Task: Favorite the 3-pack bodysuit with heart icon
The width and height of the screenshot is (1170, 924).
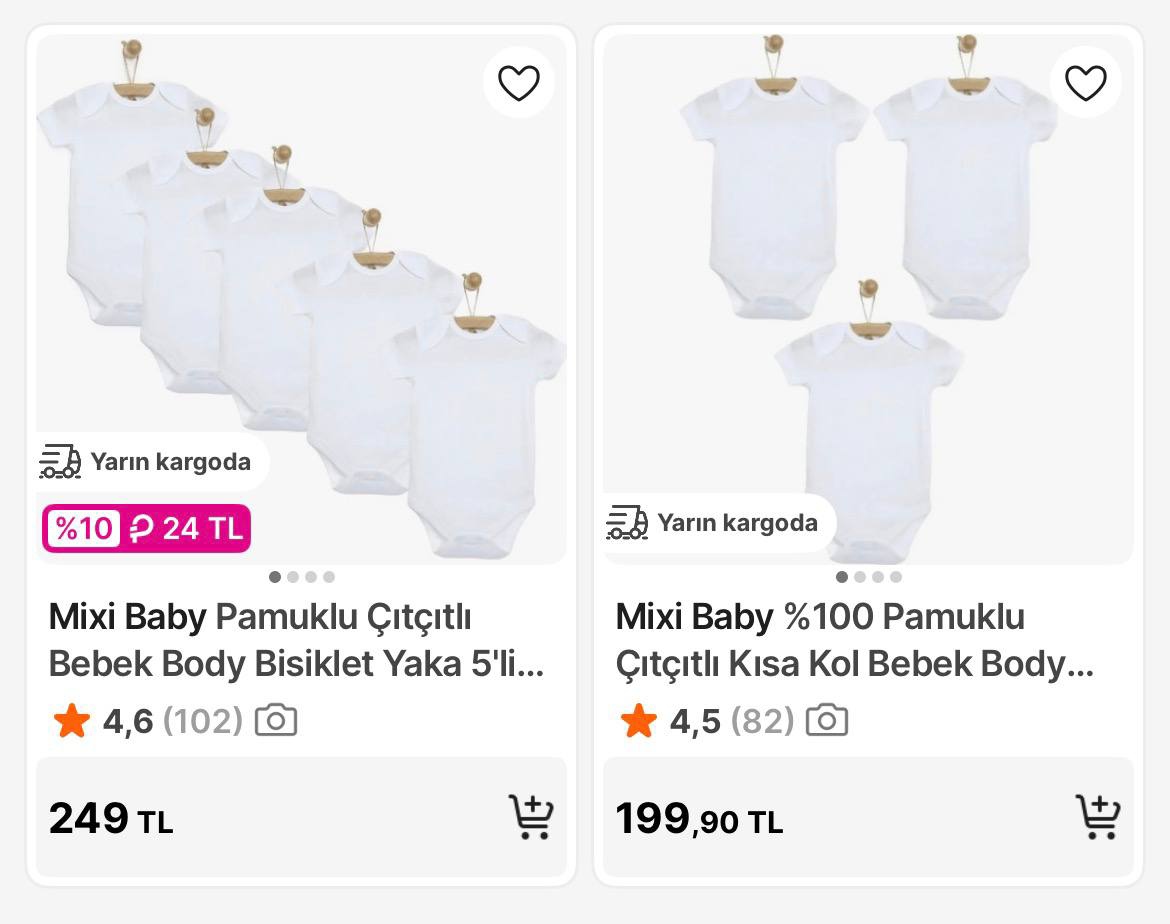Action: pyautogui.click(x=1085, y=82)
